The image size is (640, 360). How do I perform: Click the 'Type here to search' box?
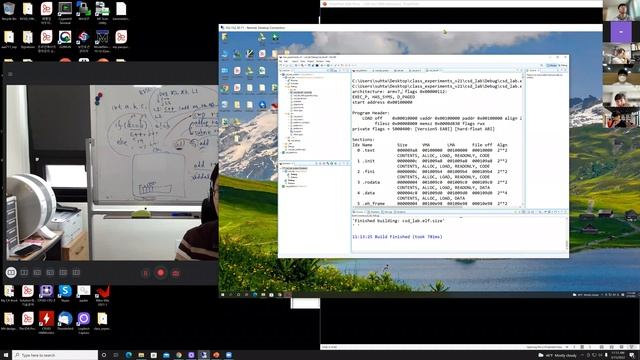click(x=55, y=355)
